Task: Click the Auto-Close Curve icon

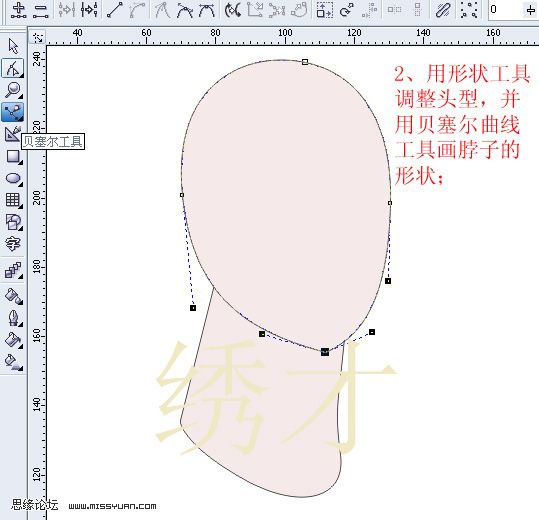Action: click(x=299, y=9)
